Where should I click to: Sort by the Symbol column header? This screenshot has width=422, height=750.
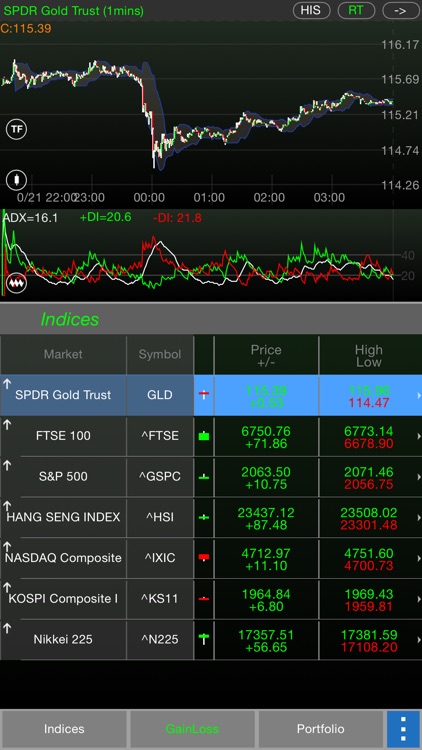pyautogui.click(x=160, y=354)
